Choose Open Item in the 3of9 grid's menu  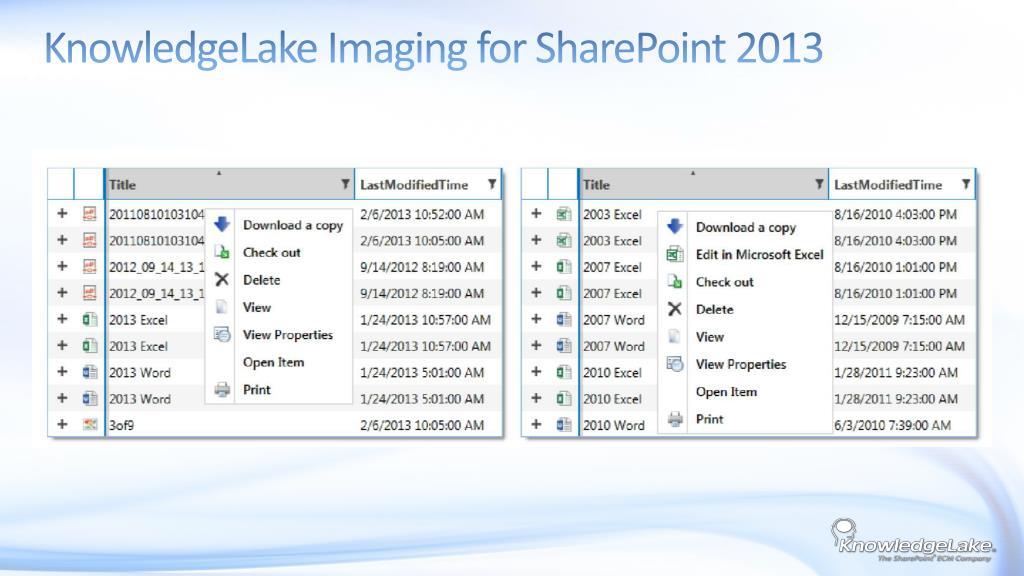[273, 362]
